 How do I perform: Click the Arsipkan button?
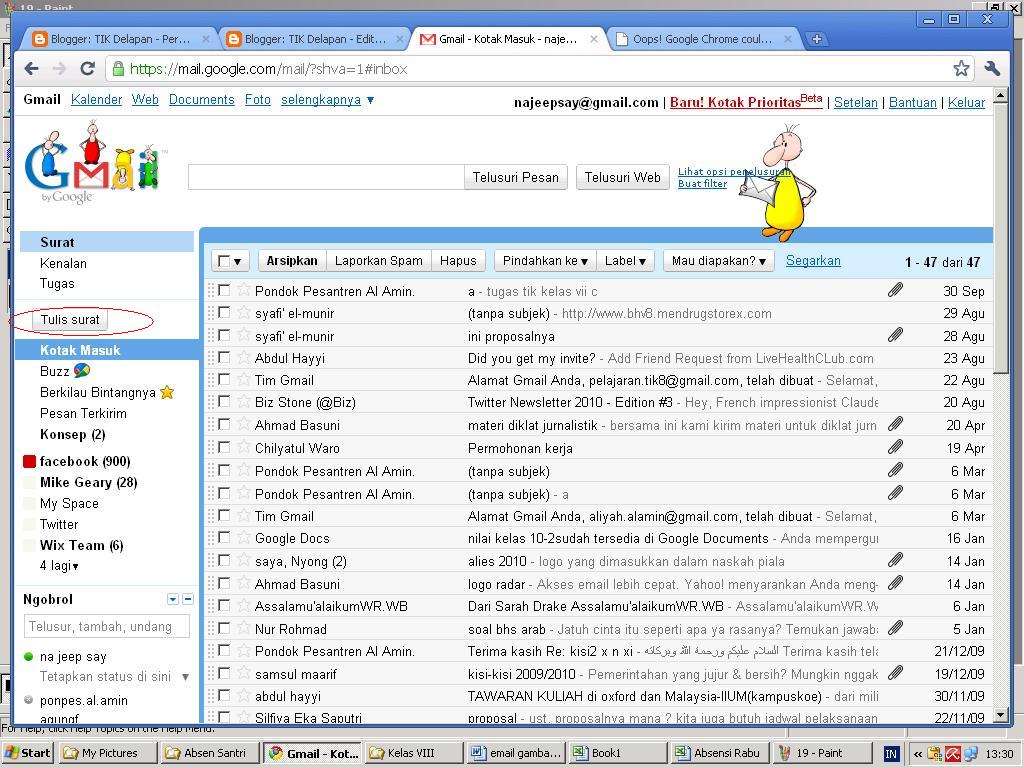(292, 261)
